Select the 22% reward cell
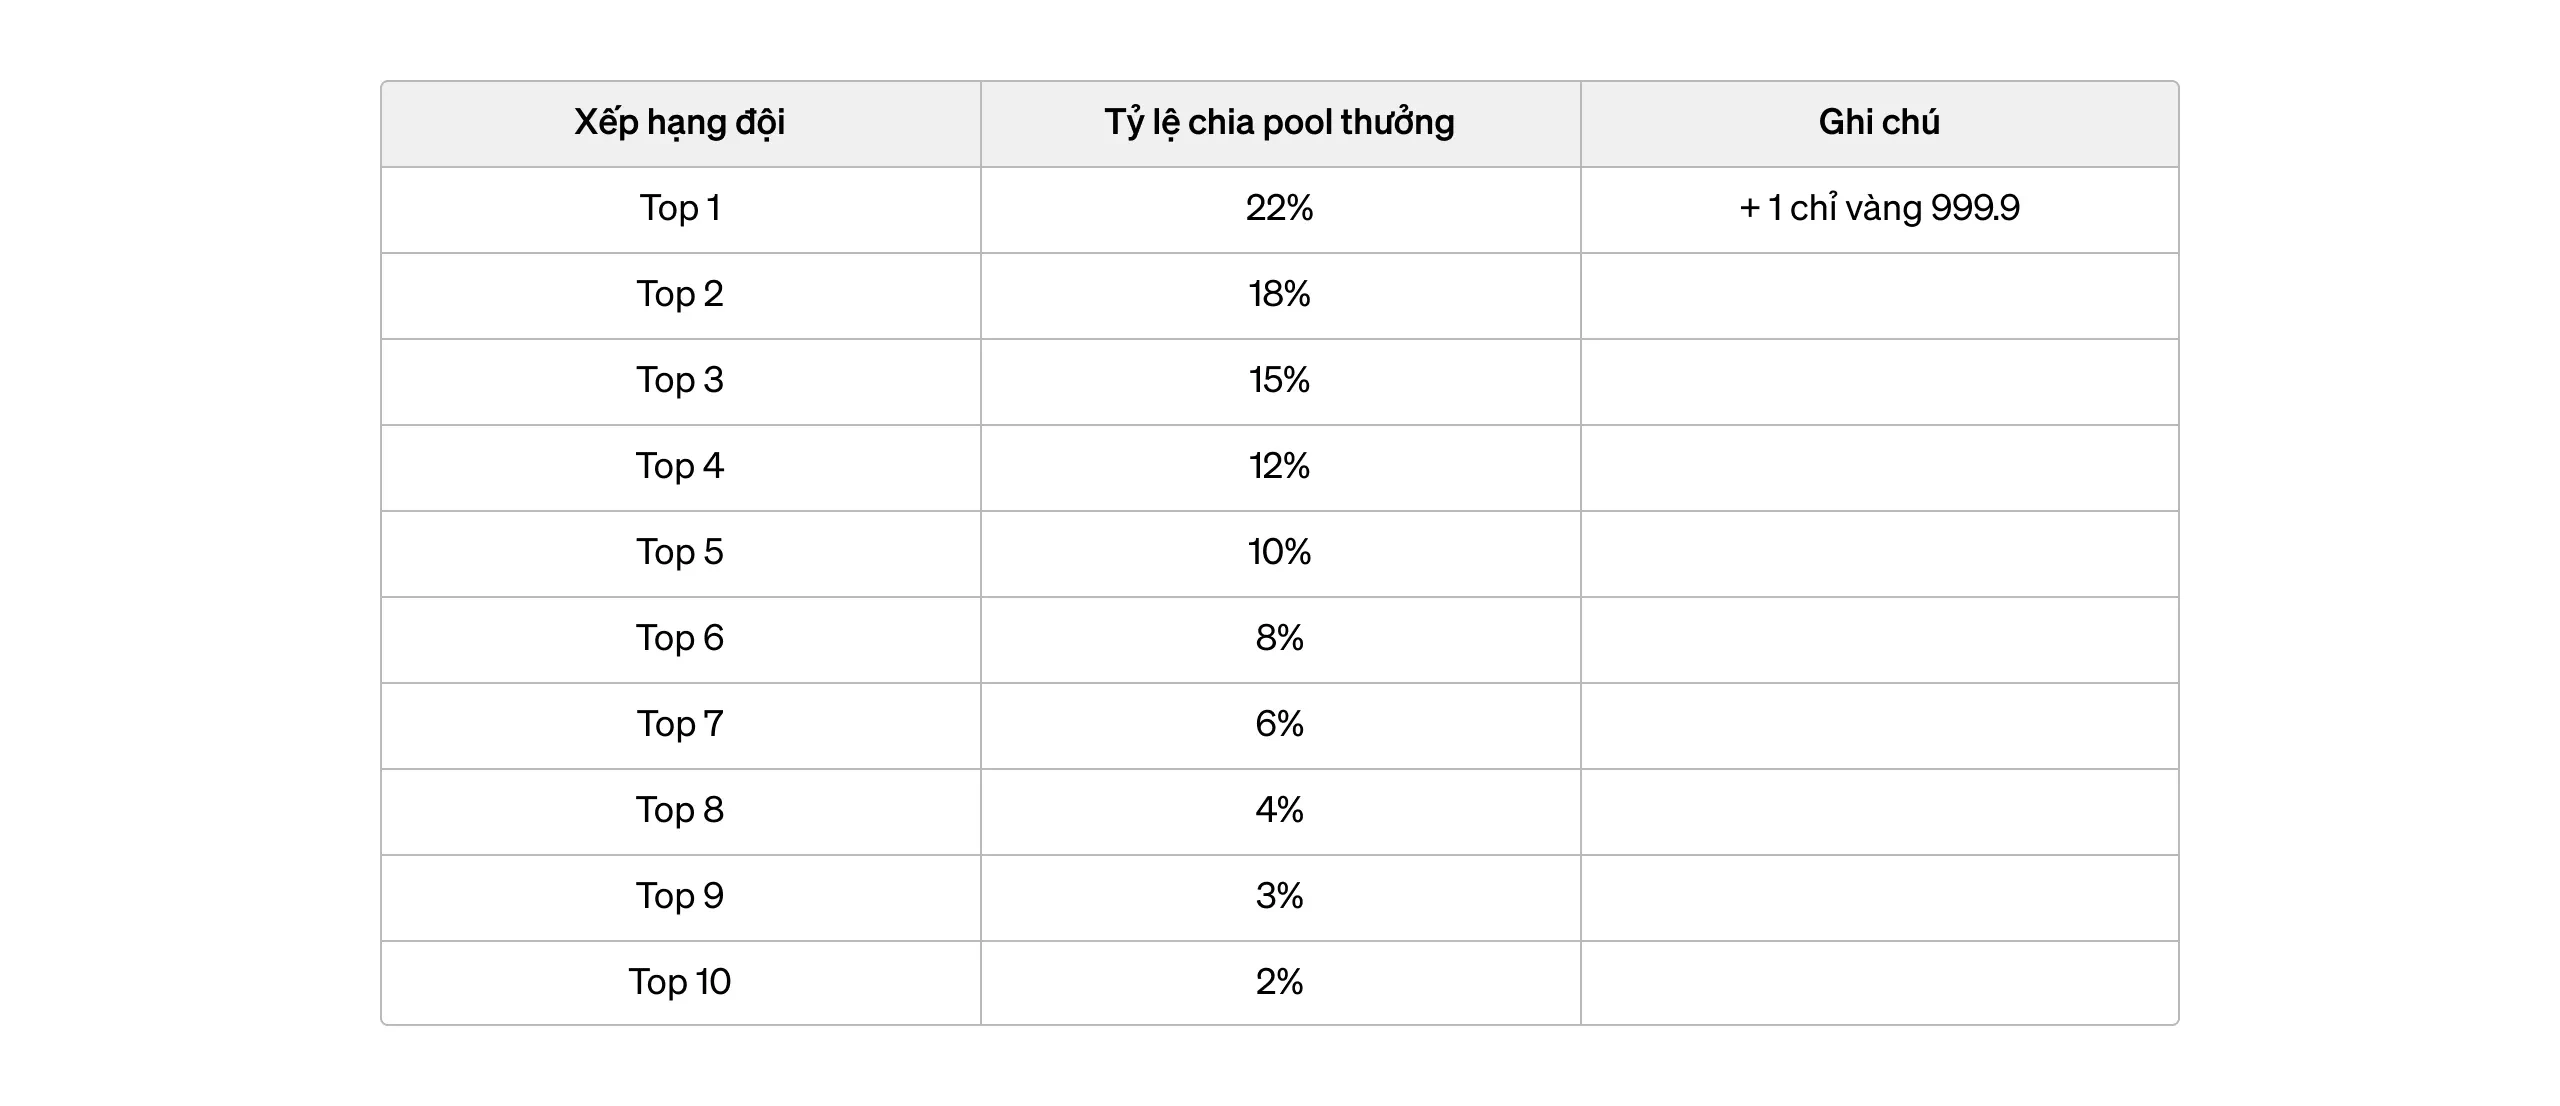 [x=1279, y=209]
